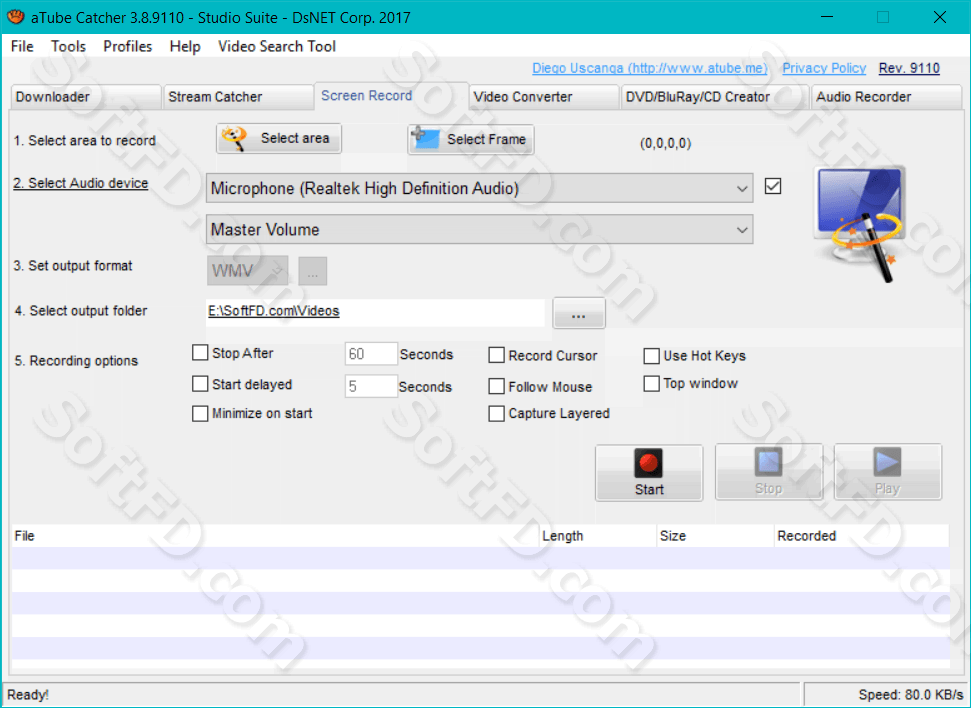Check Minimize on start option
971x708 pixels.
200,413
